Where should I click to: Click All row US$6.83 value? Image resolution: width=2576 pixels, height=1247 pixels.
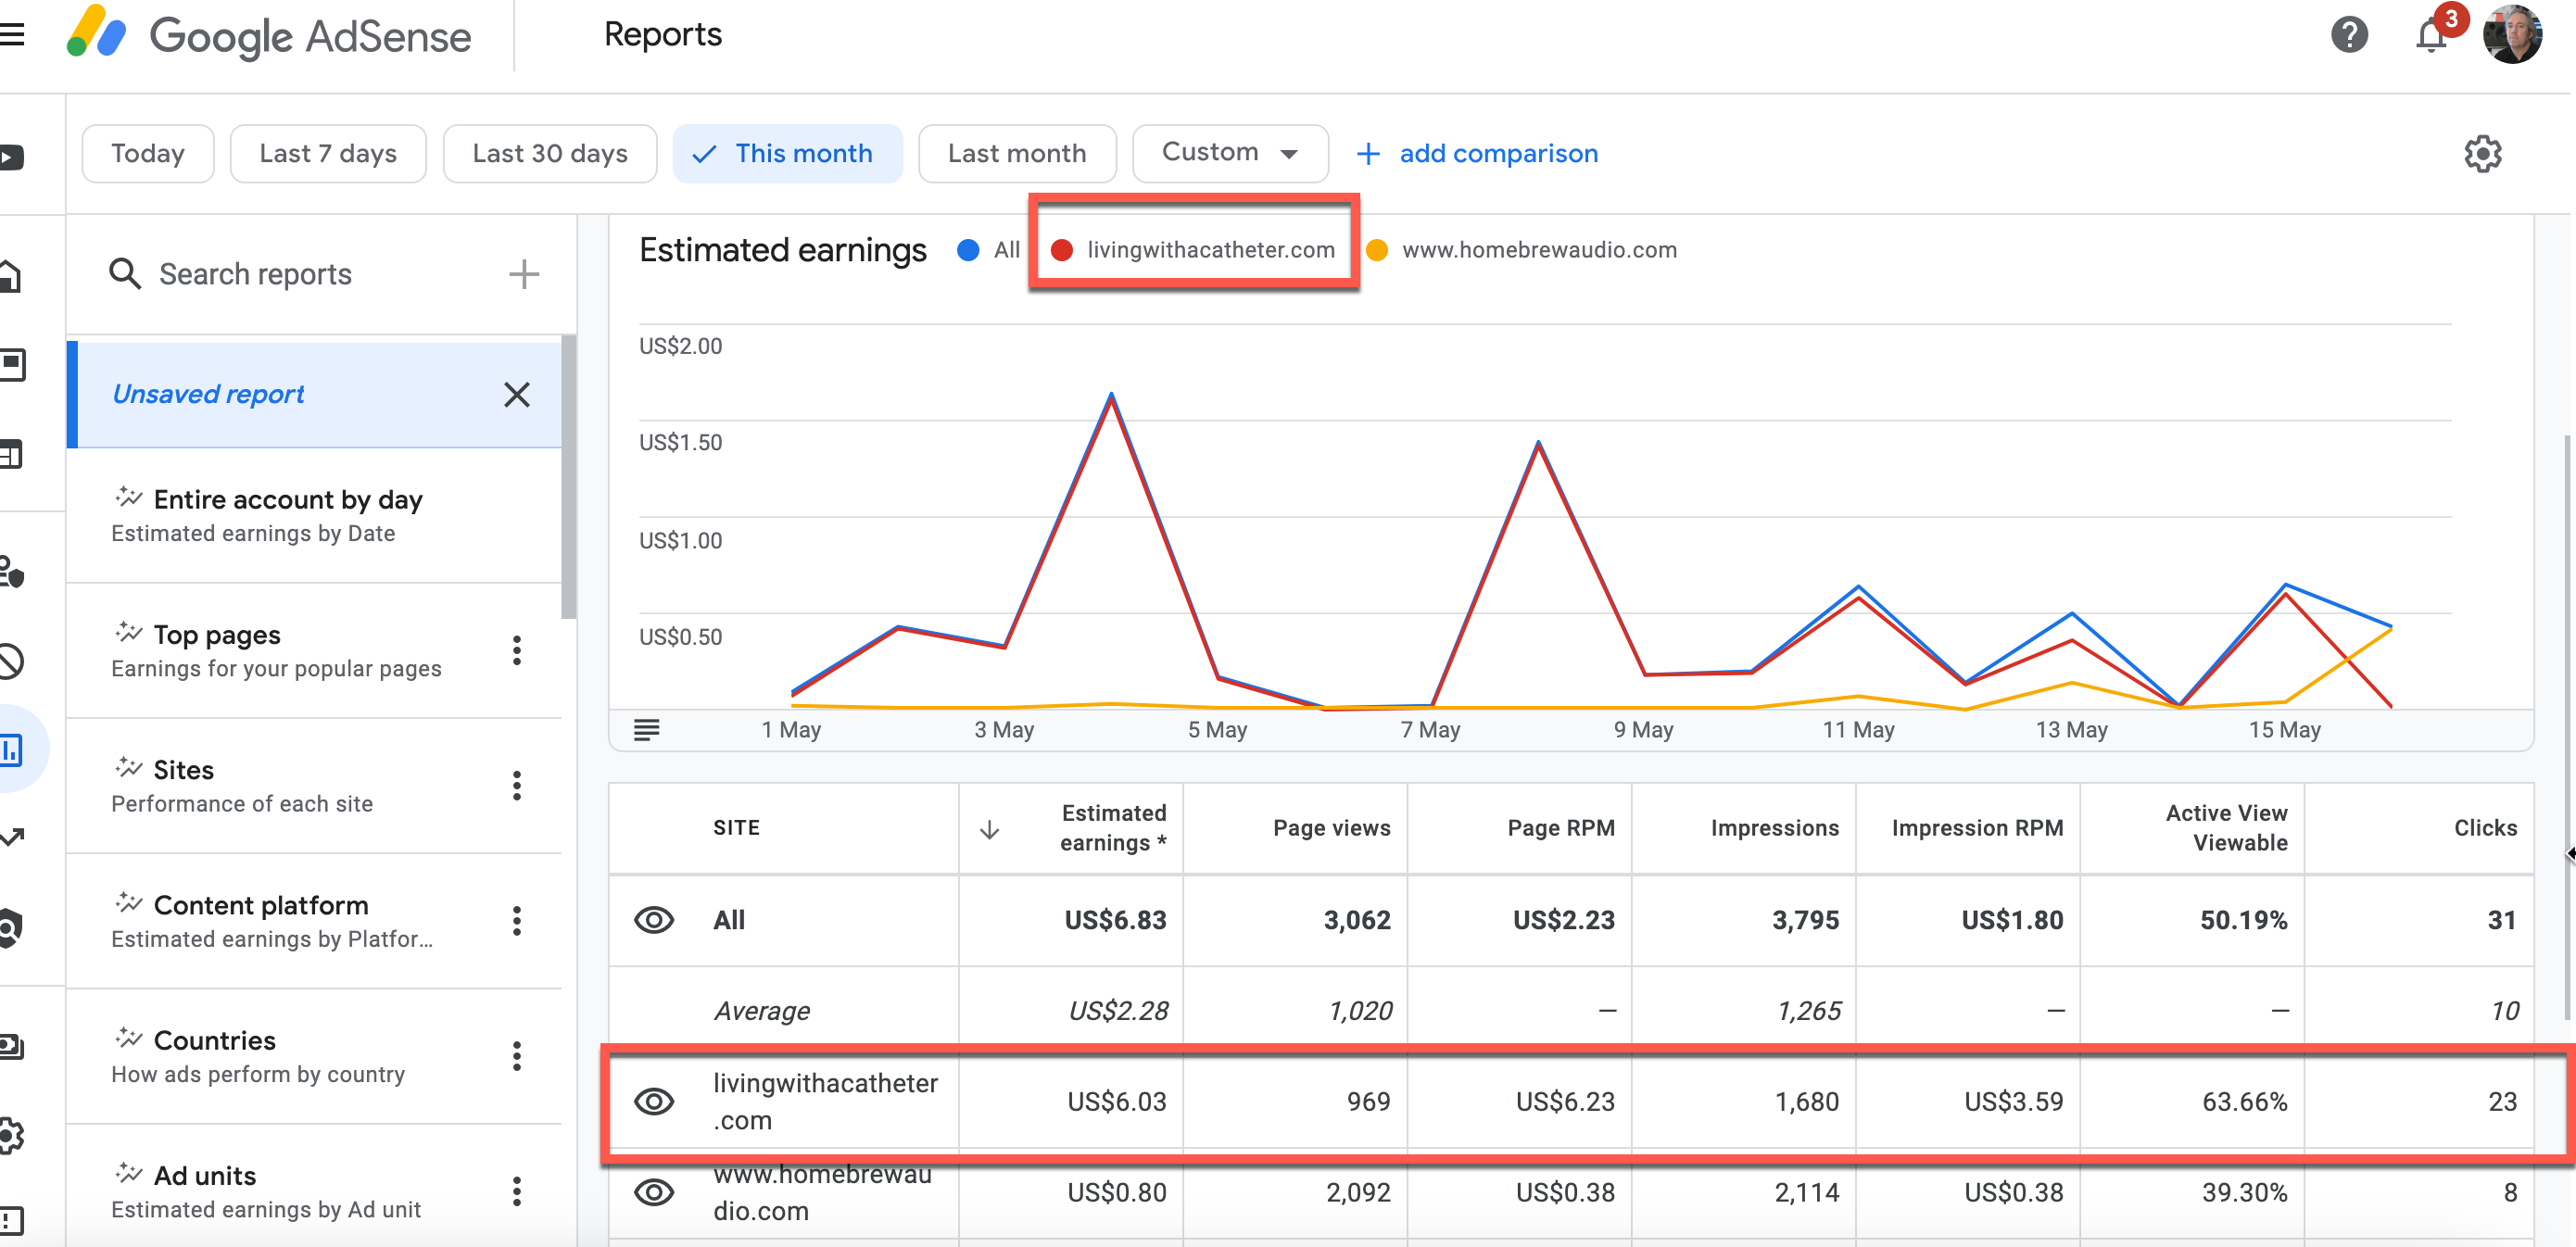pos(1115,920)
